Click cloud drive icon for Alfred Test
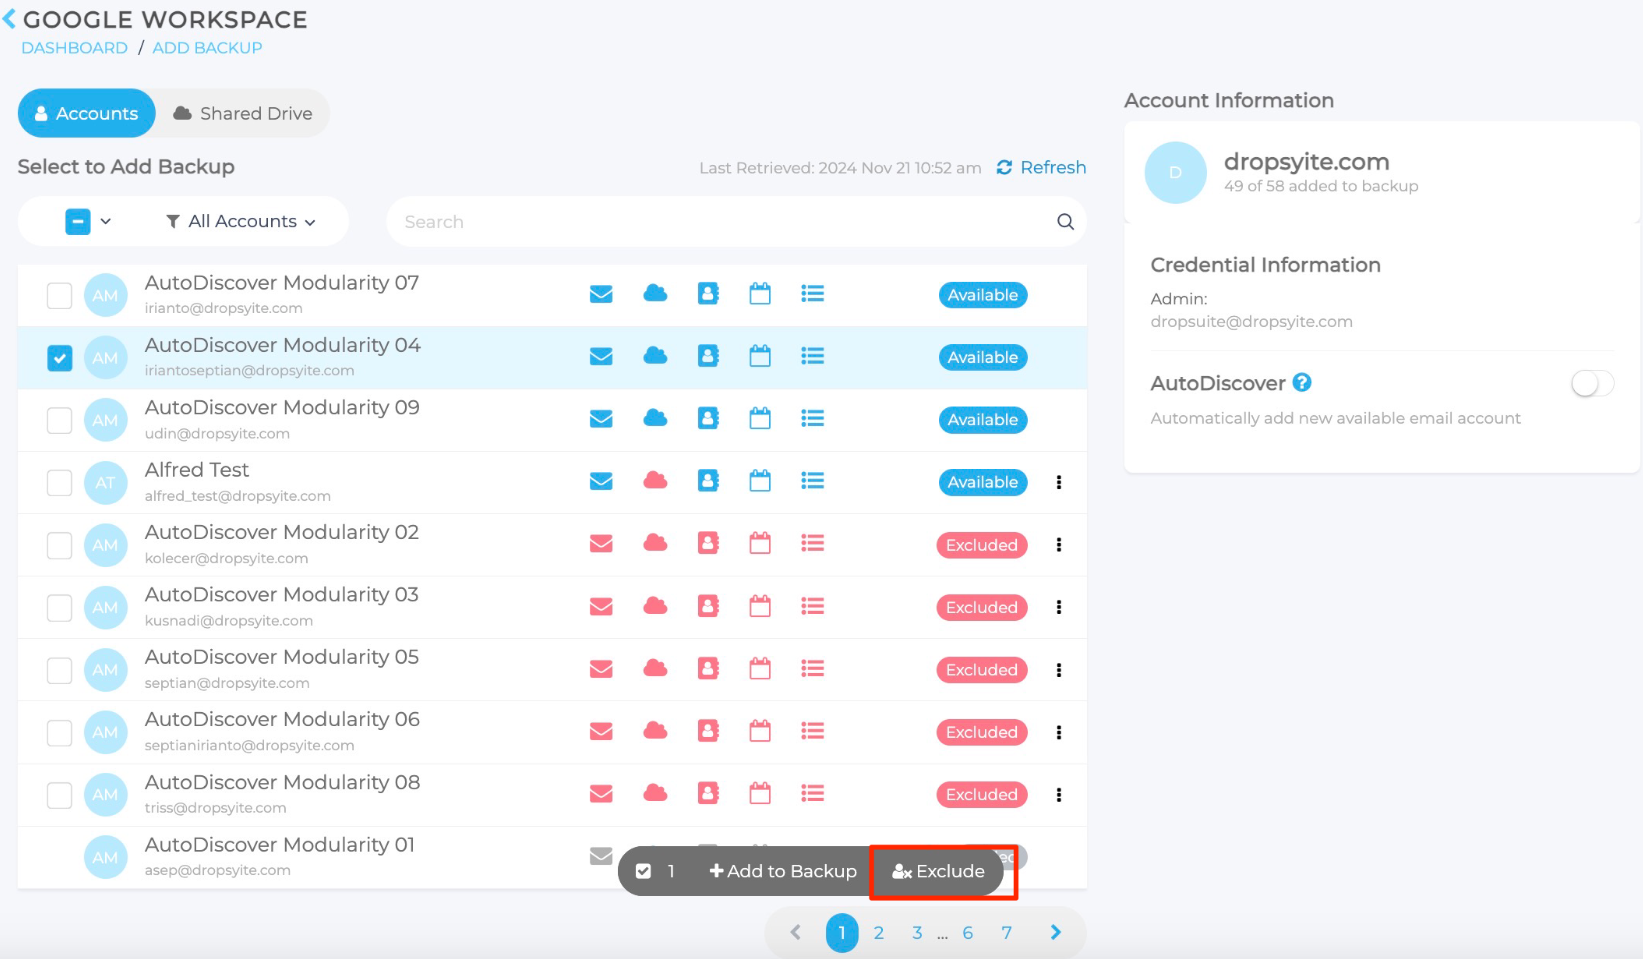Image resolution: width=1643 pixels, height=959 pixels. (655, 481)
